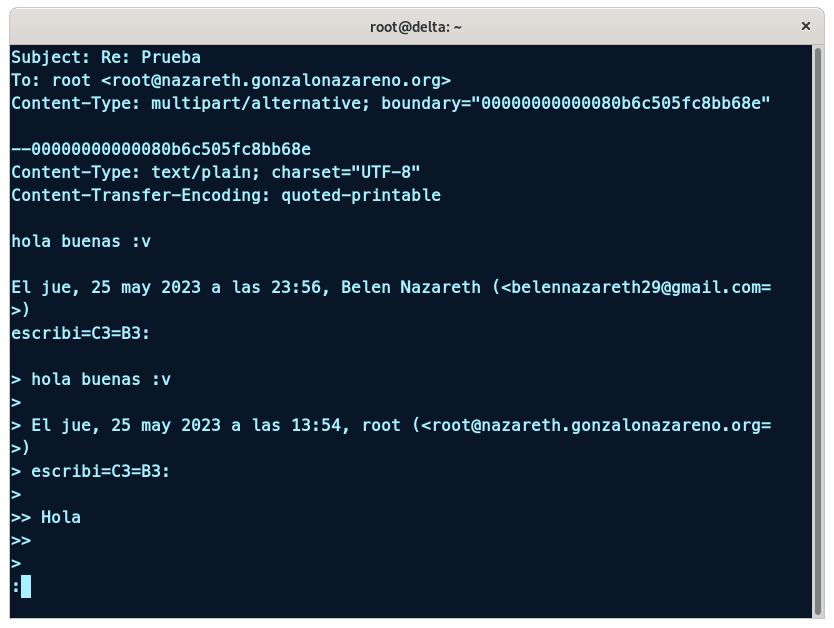The height and width of the screenshot is (628, 834).
Task: Click the '>> Hola' quoted line
Action: pos(46,517)
